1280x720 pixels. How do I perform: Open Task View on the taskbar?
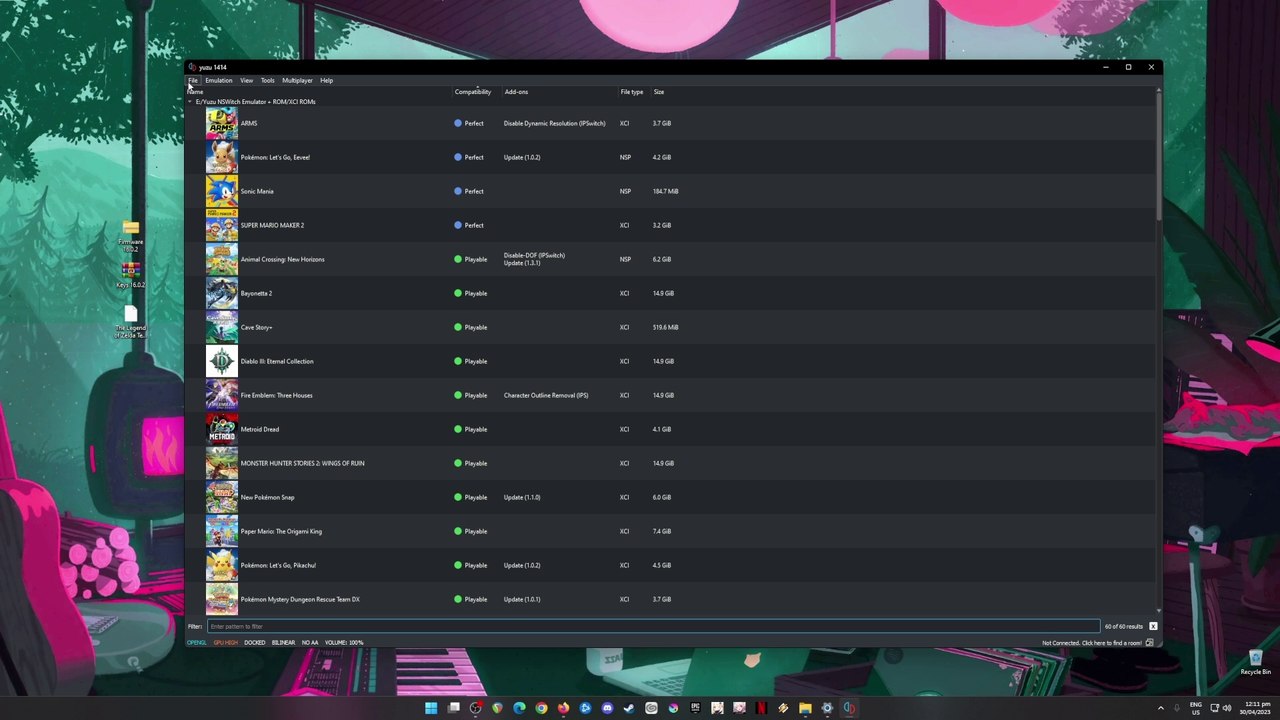tap(453, 708)
